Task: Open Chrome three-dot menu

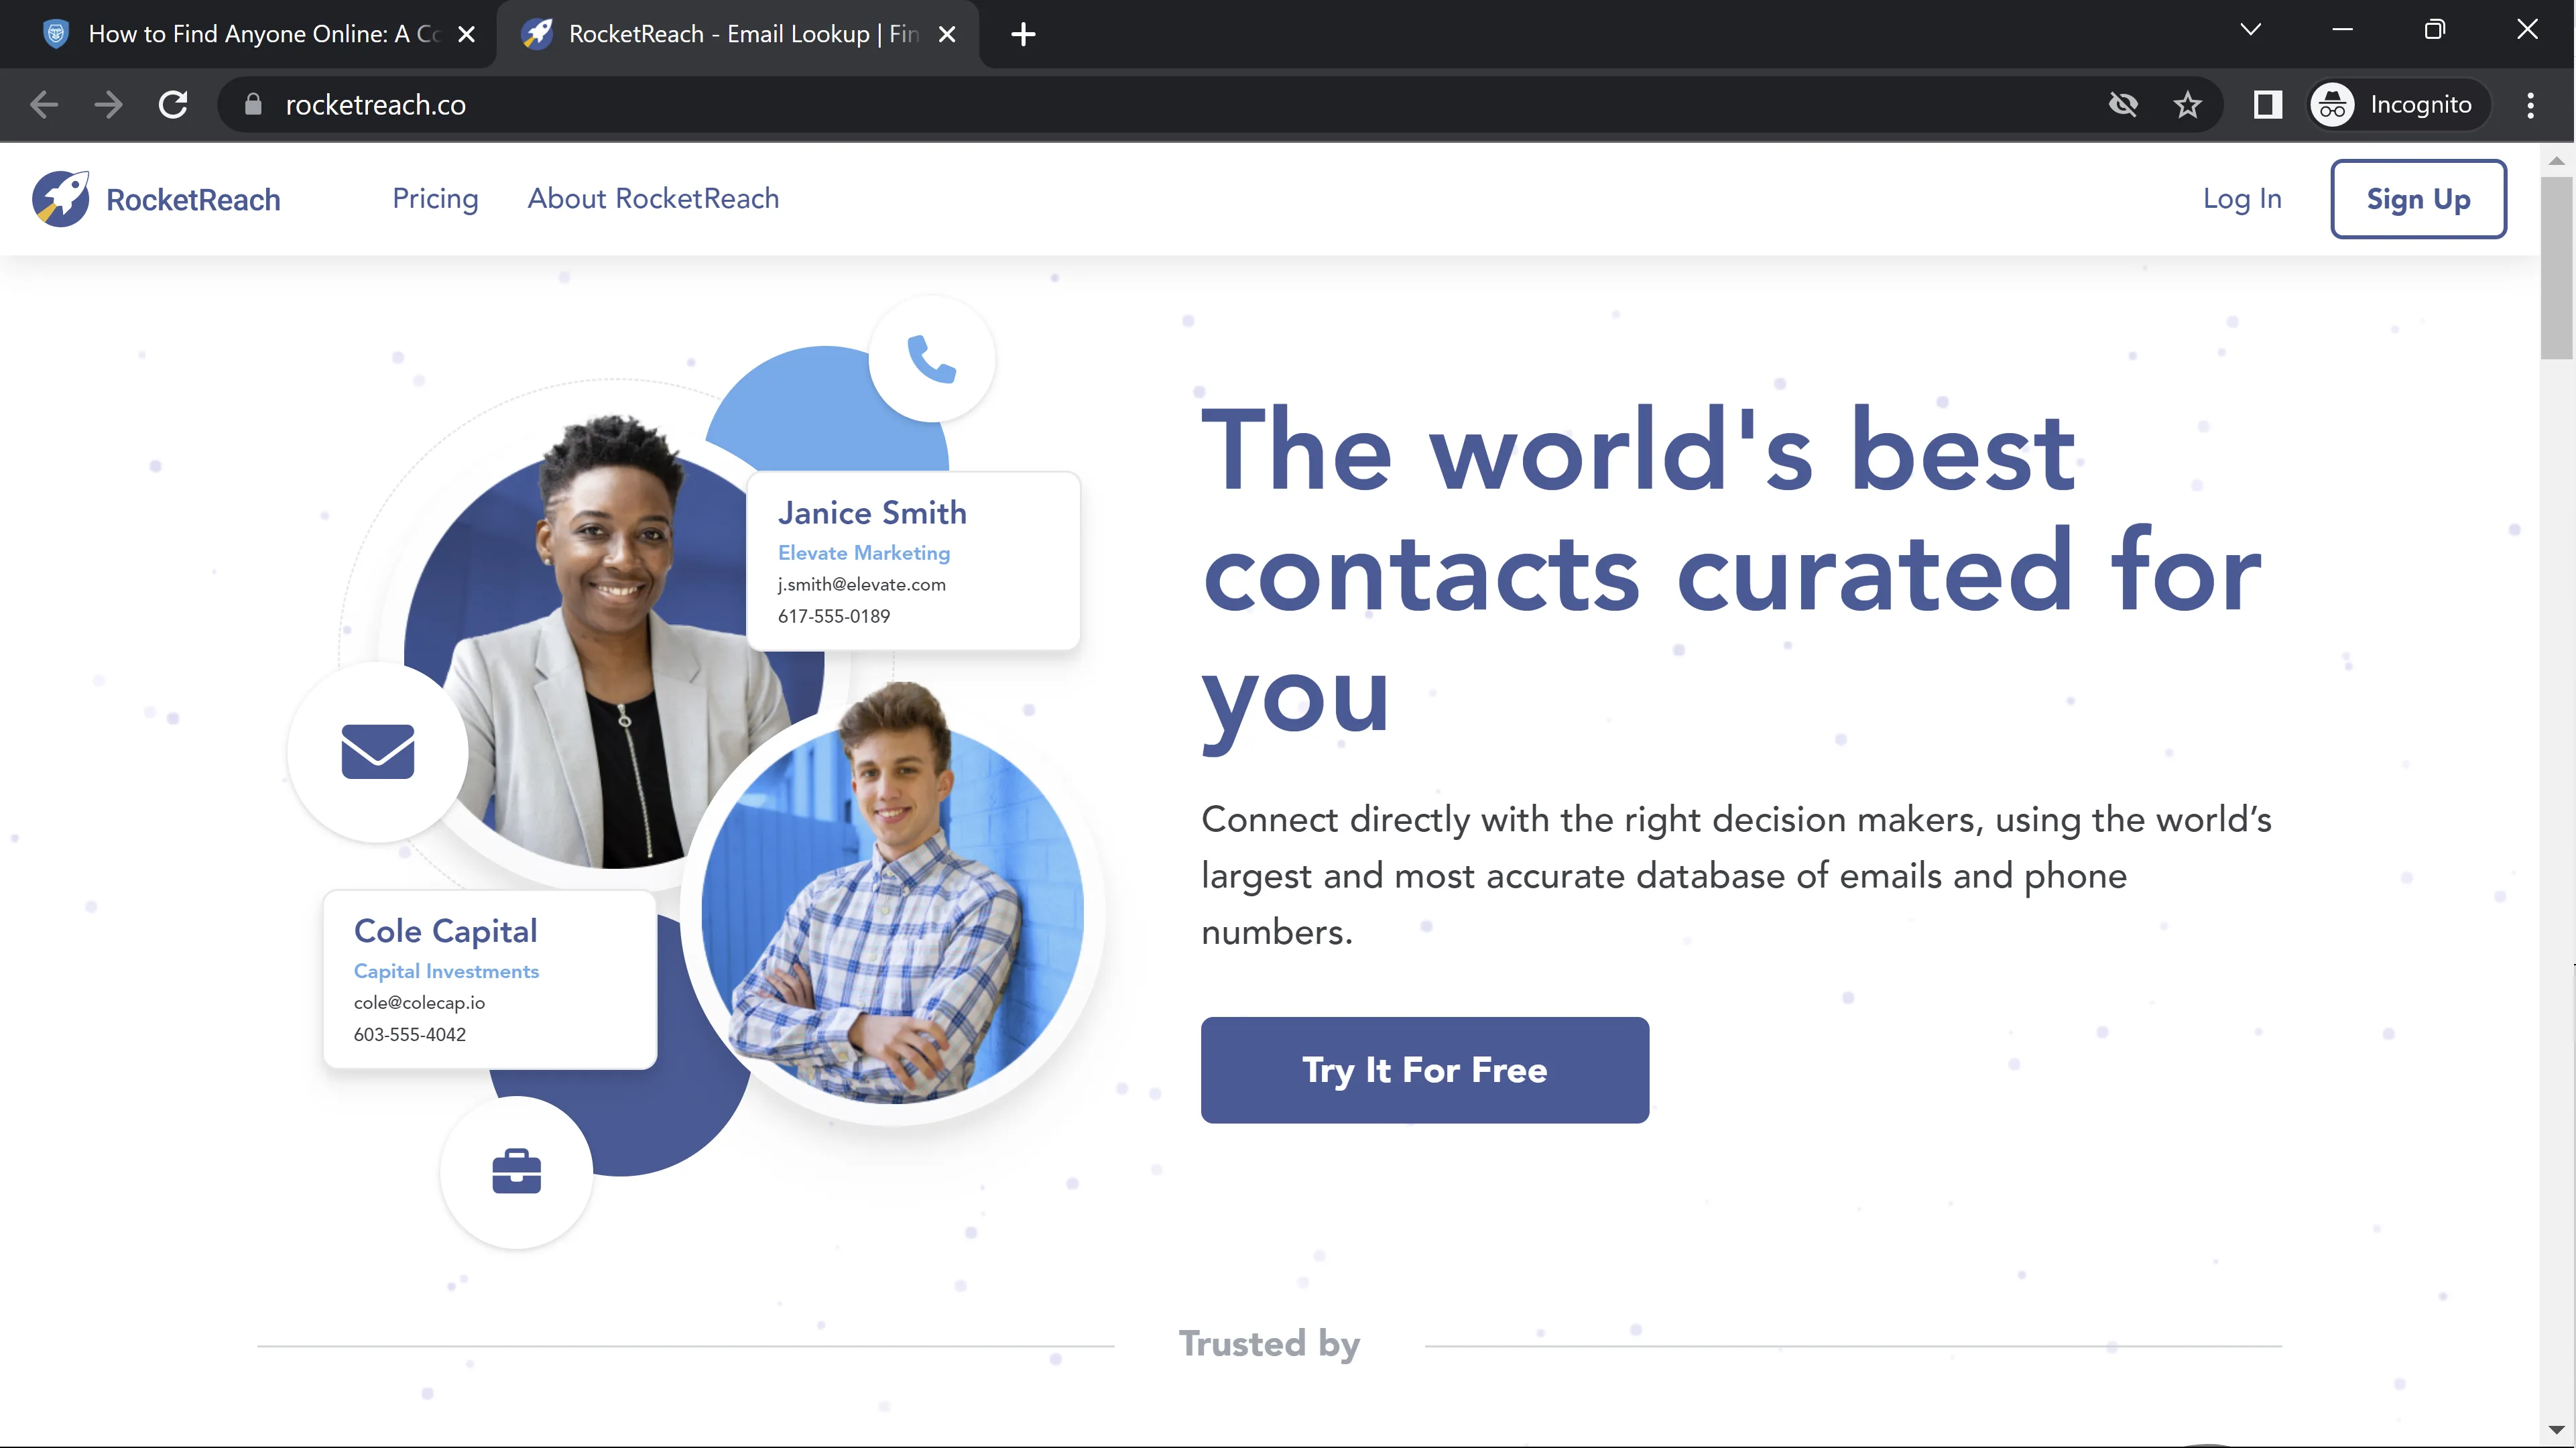Action: pos(2530,105)
